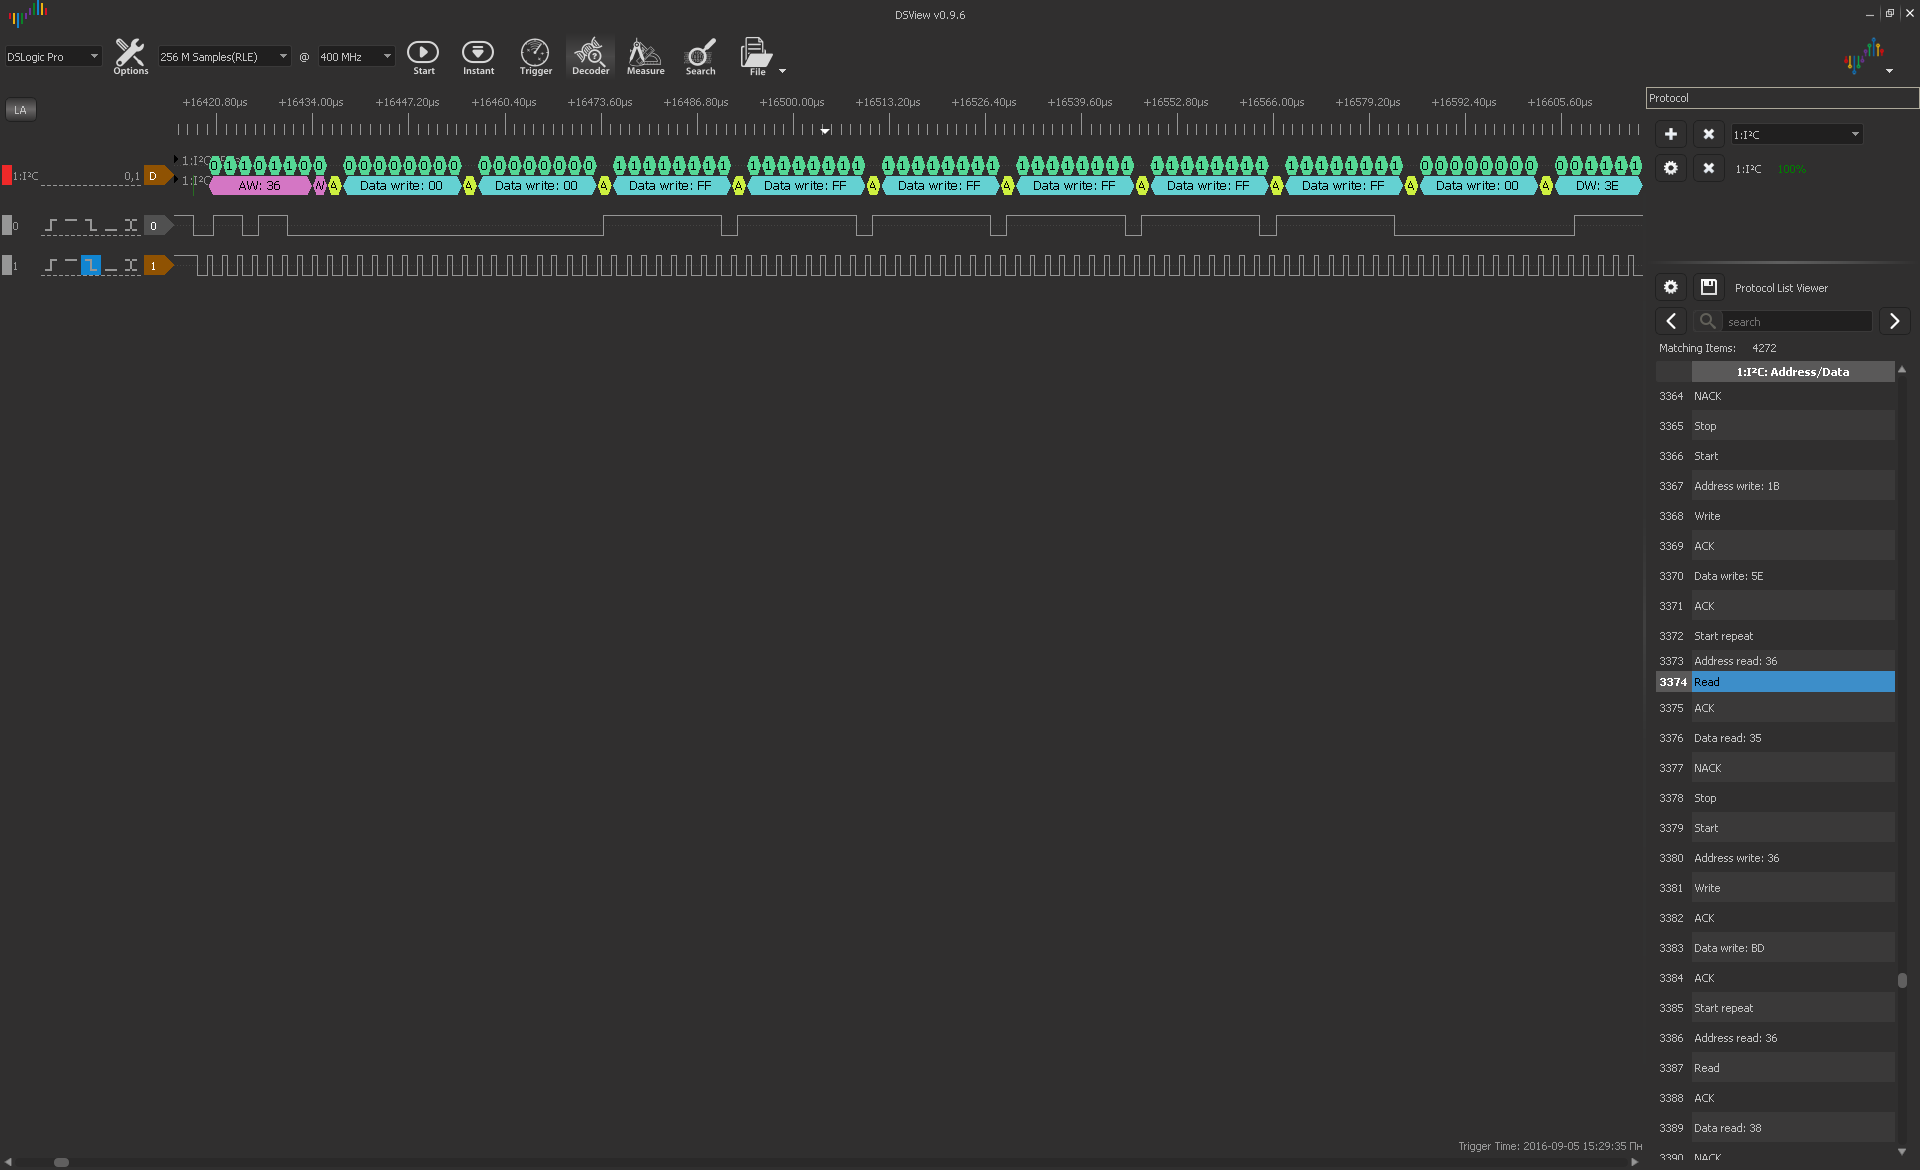
Task: Enable rising edge trigger on channel 0
Action: tap(51, 226)
